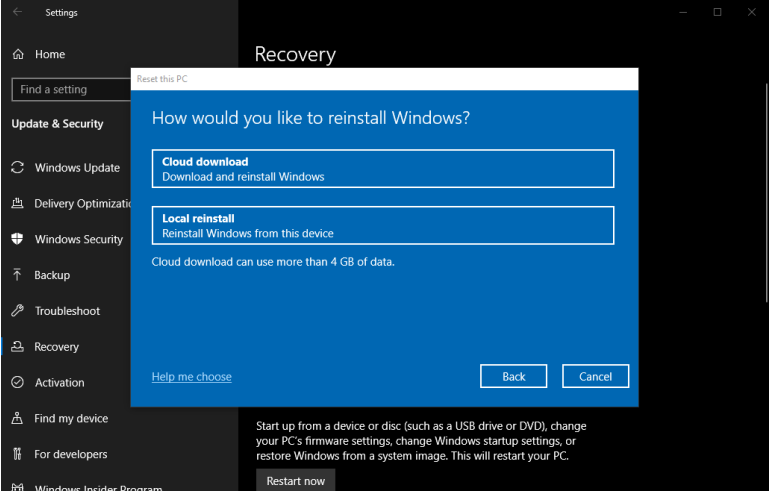This screenshot has width=770, height=493.
Task: Open the Troubleshoot section
Action: [67, 311]
